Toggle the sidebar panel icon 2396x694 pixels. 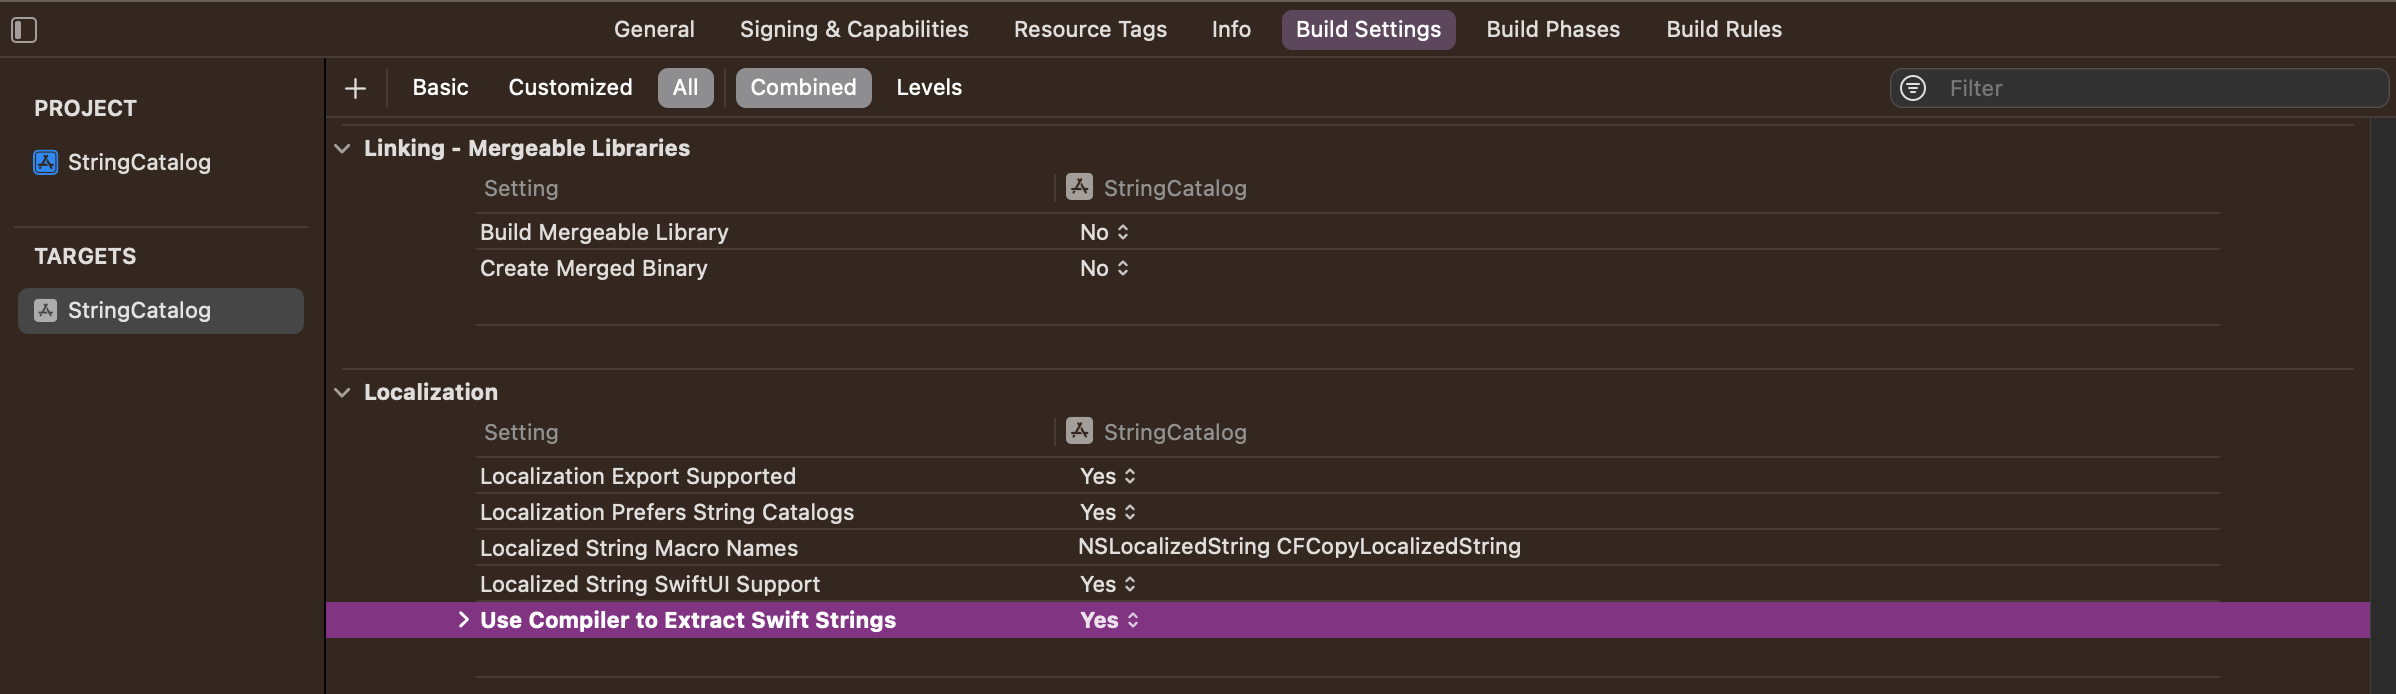point(24,30)
